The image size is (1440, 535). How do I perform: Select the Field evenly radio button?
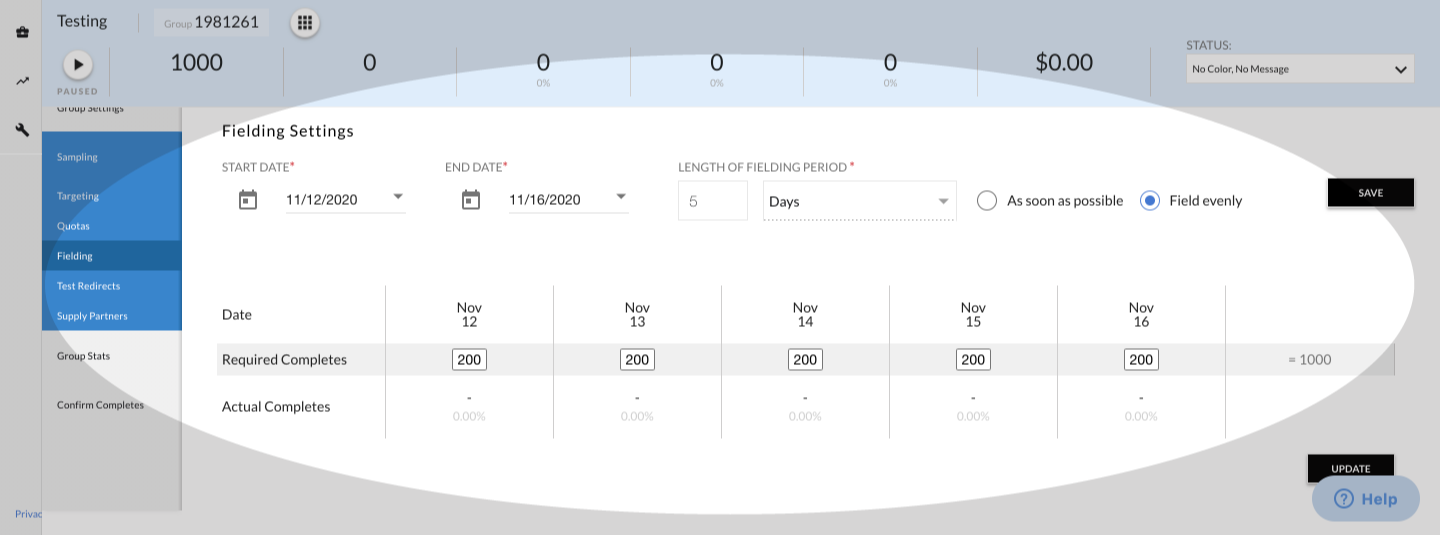click(1150, 201)
